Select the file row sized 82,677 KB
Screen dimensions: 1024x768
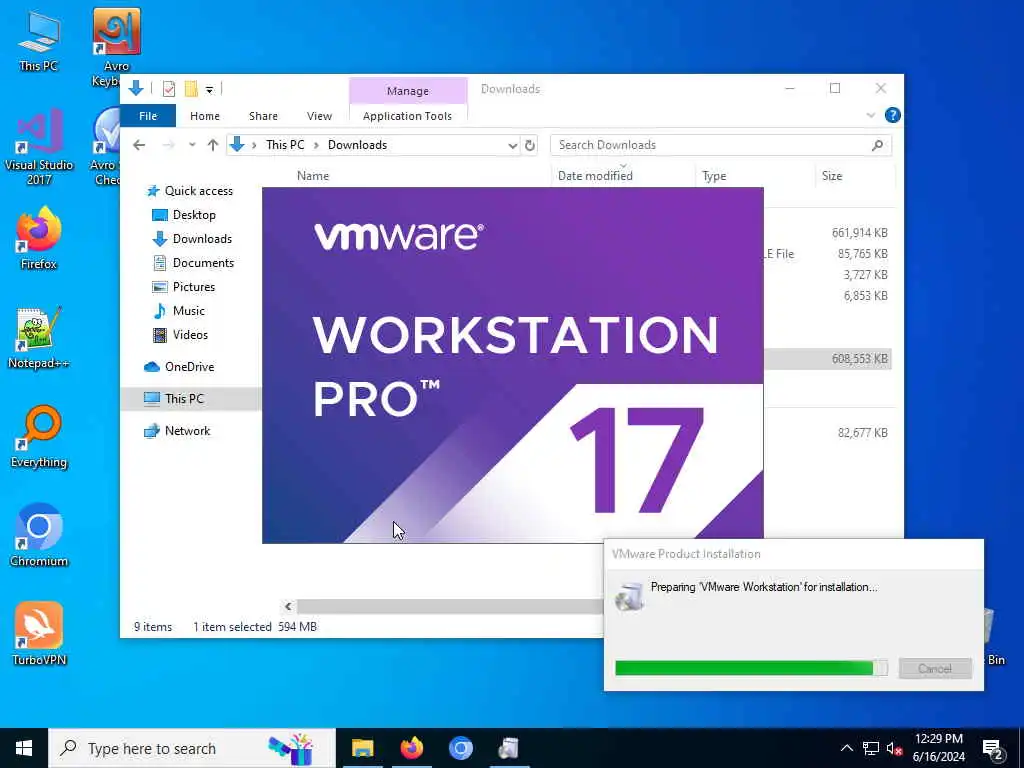[x=828, y=433]
